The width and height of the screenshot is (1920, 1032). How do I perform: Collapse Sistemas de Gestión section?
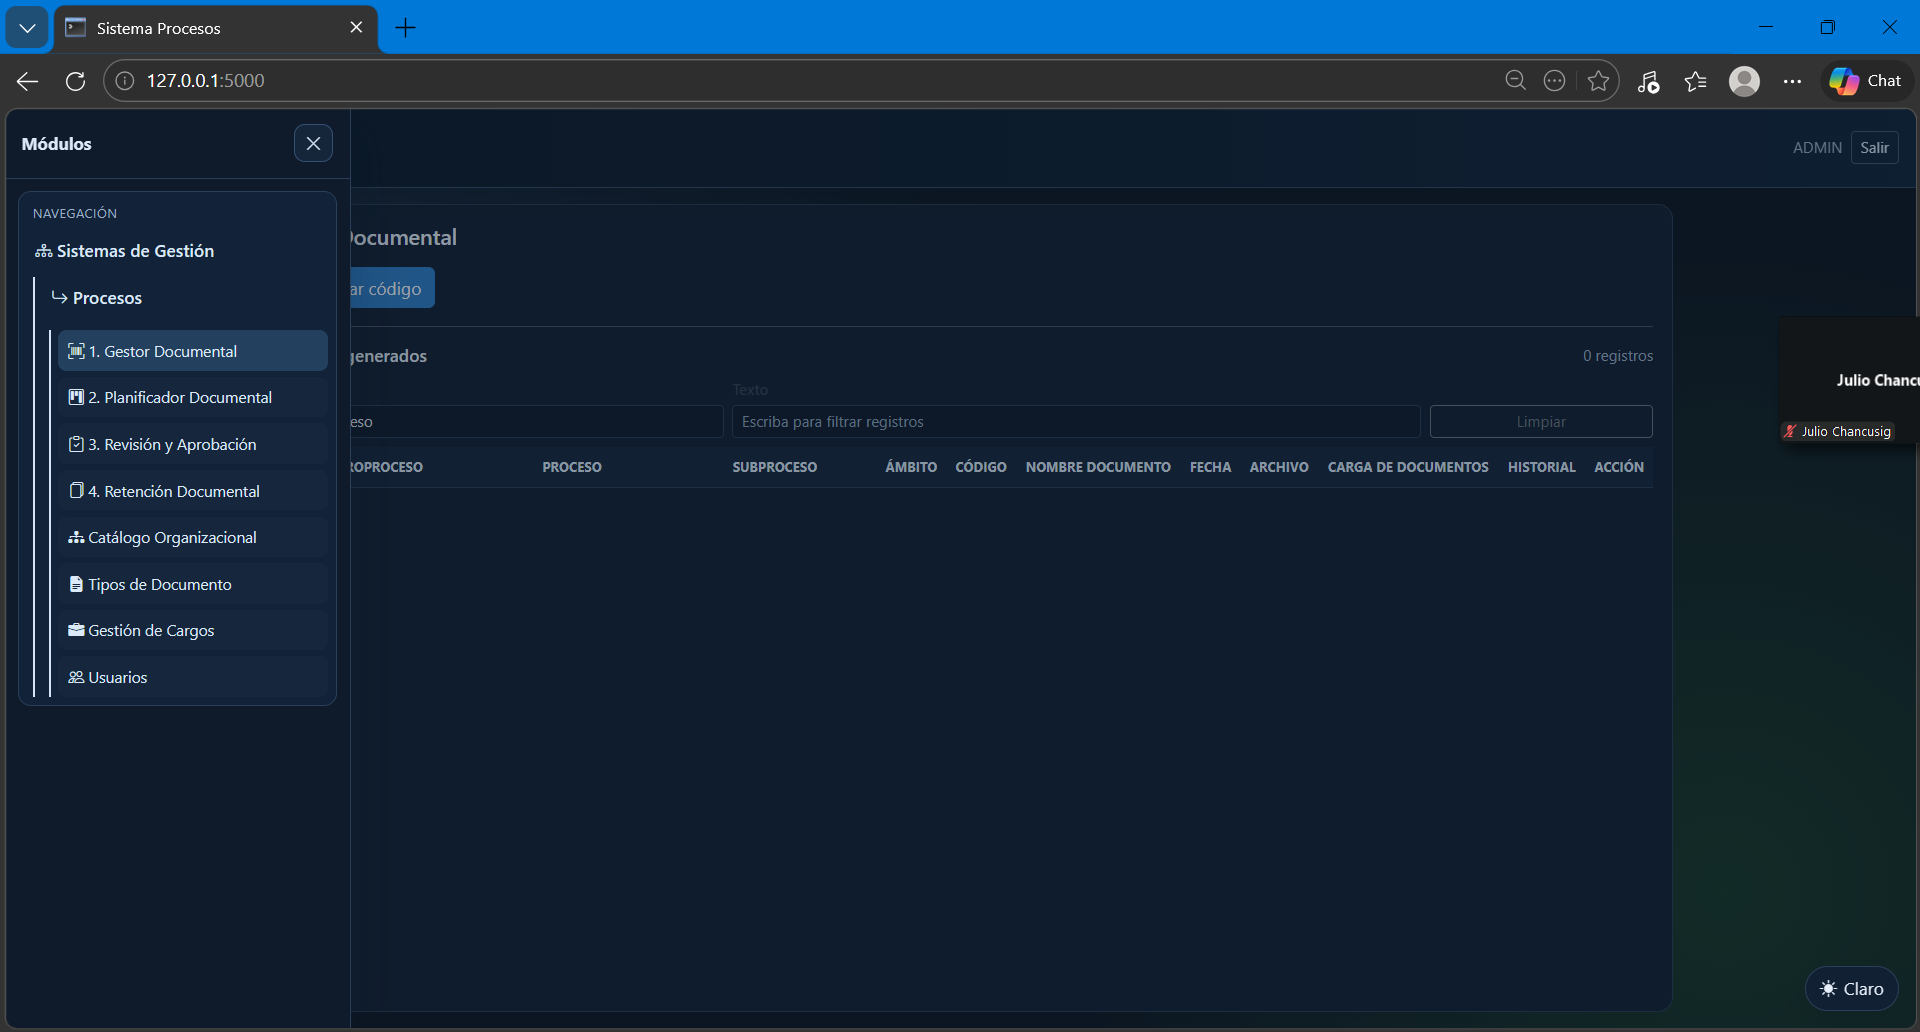click(125, 251)
